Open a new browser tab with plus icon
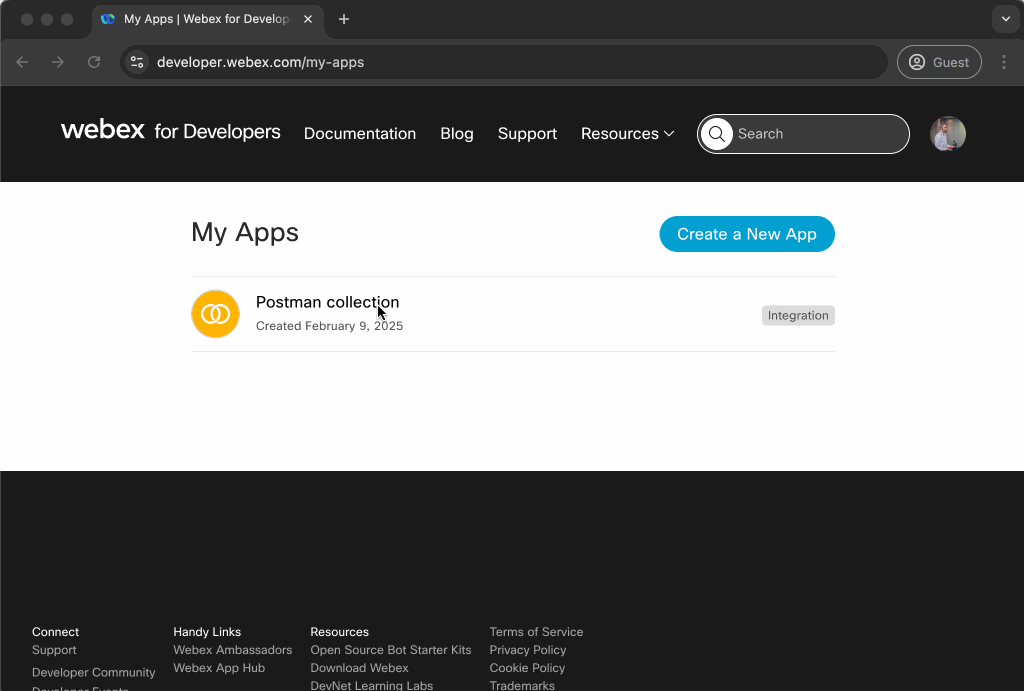The image size is (1024, 691). [x=344, y=19]
